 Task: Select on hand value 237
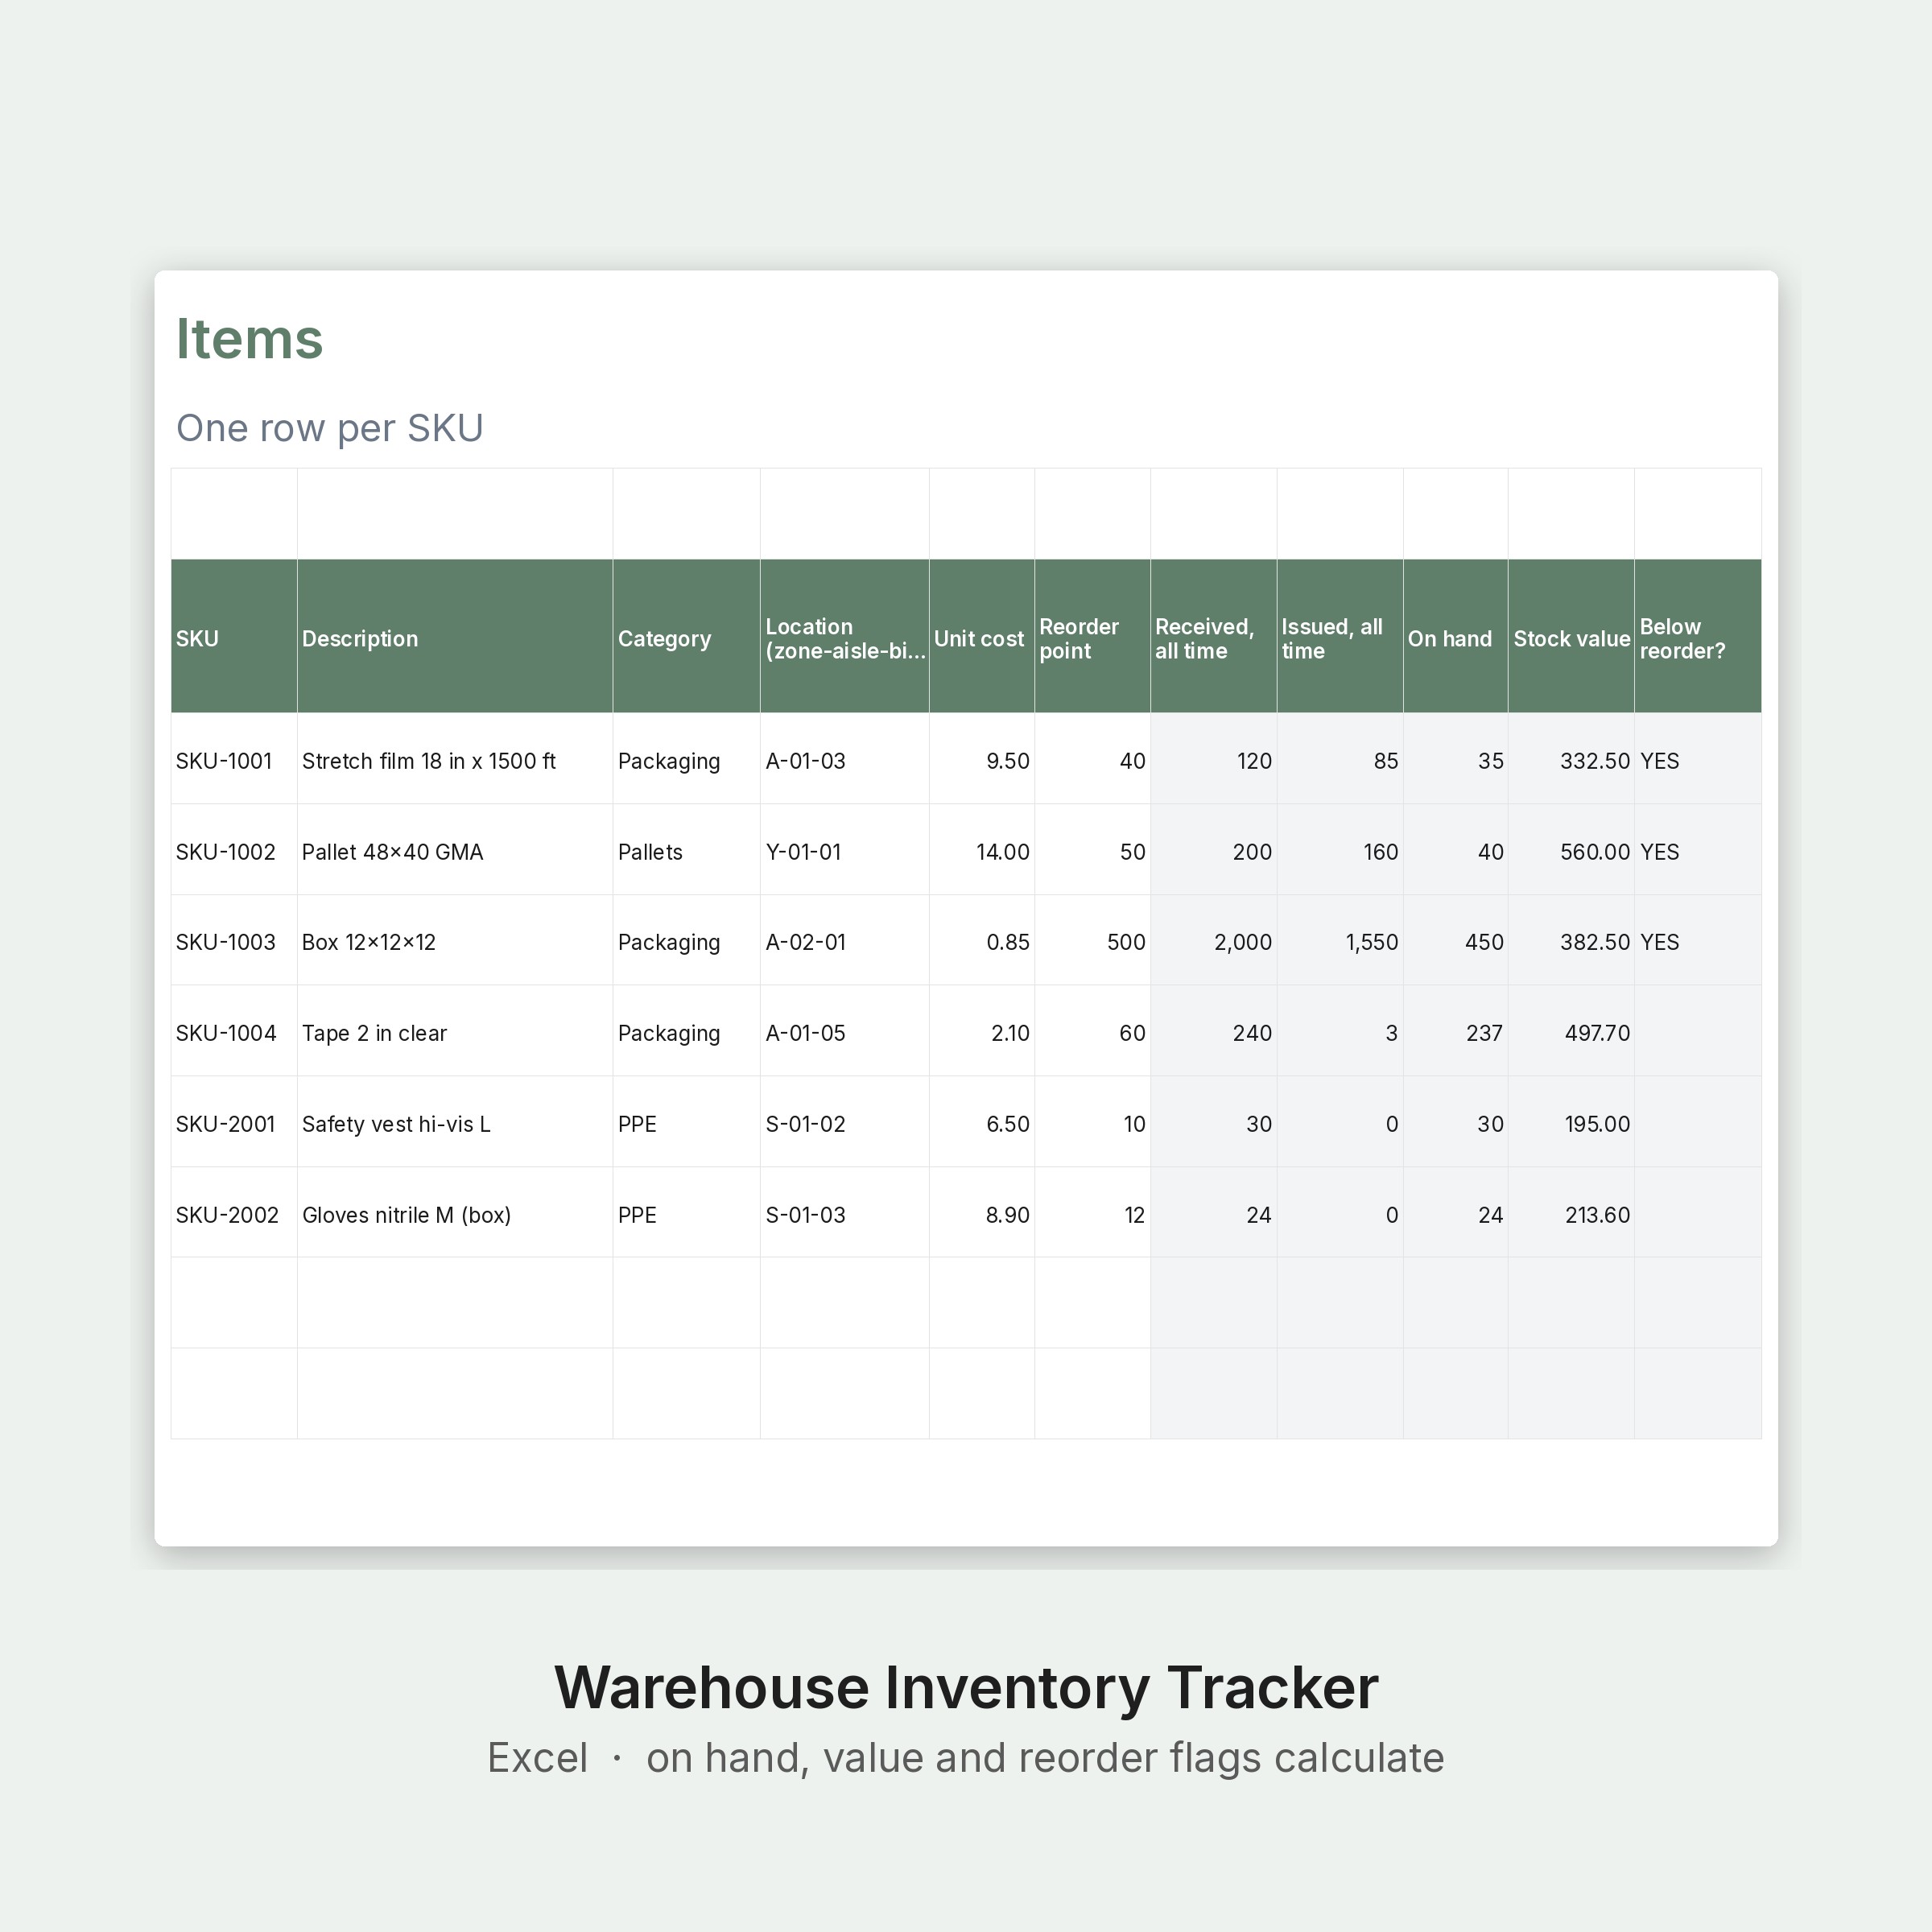click(x=1456, y=1031)
